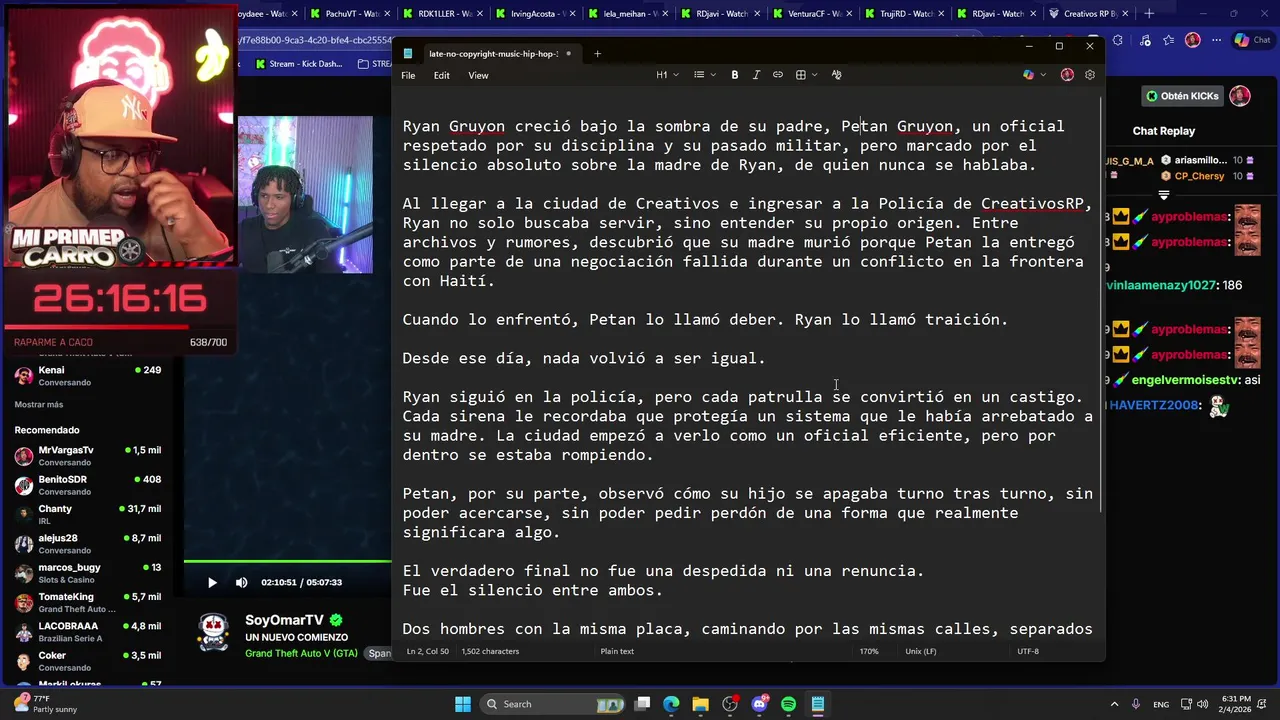Click the profile avatar next to Obtén KICKs
The image size is (1280, 720).
(1240, 96)
